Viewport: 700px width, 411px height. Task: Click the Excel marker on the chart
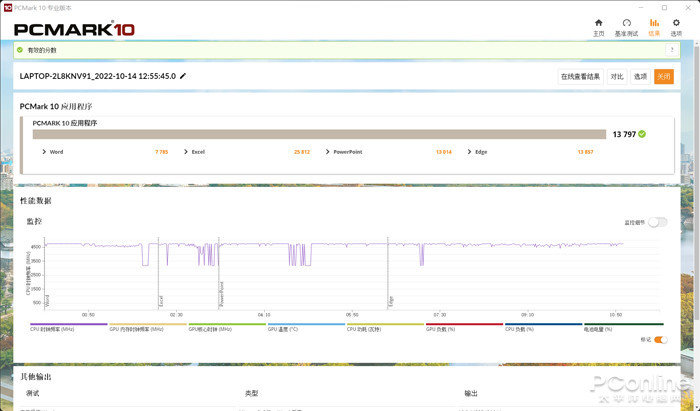(161, 301)
